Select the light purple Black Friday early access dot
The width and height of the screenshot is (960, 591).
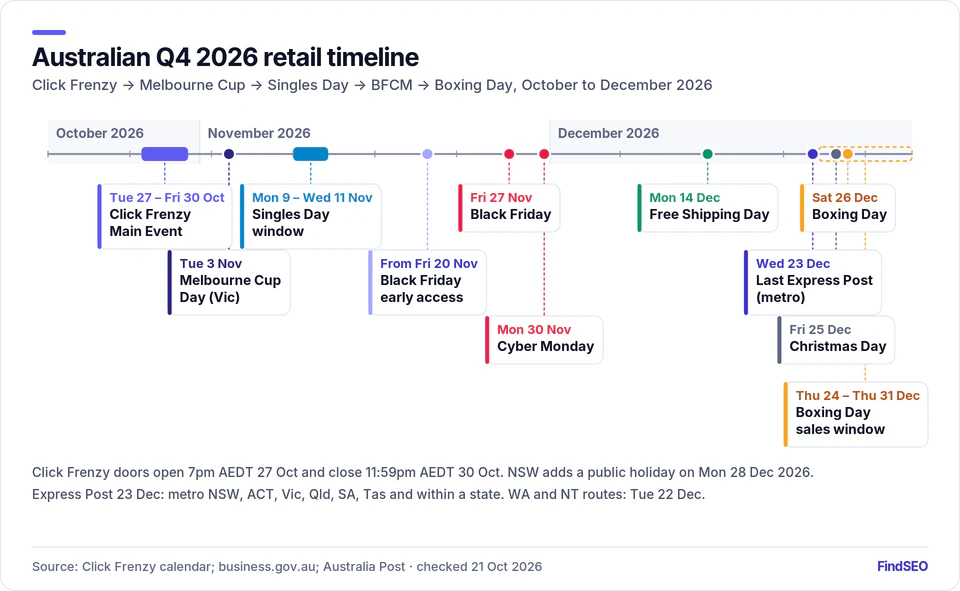click(x=427, y=154)
